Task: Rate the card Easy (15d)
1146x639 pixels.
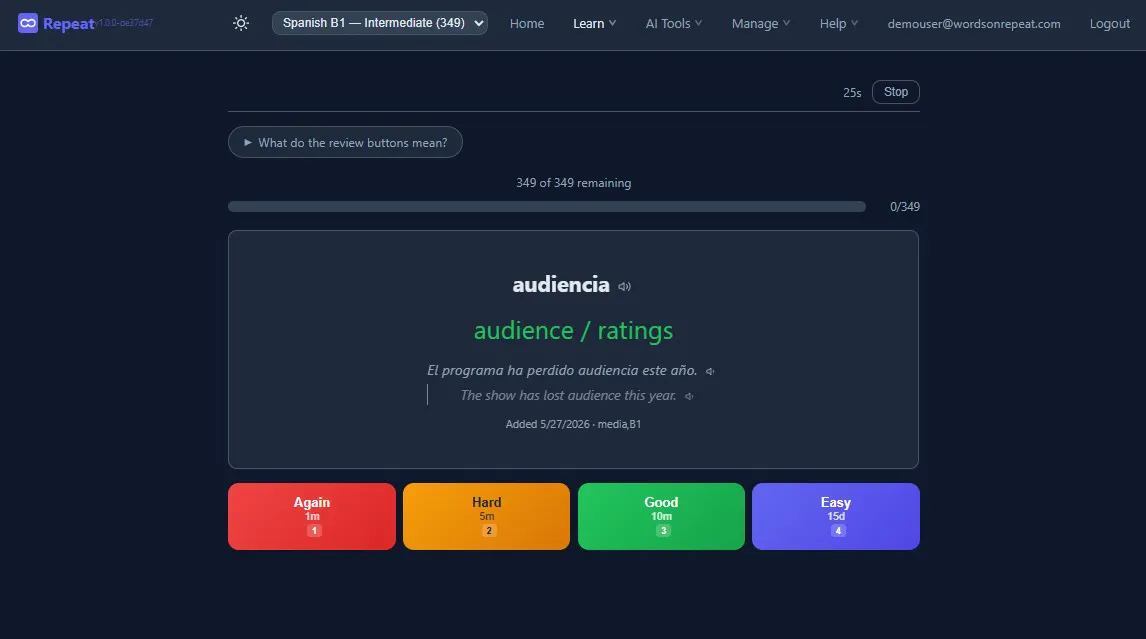Action: [836, 516]
